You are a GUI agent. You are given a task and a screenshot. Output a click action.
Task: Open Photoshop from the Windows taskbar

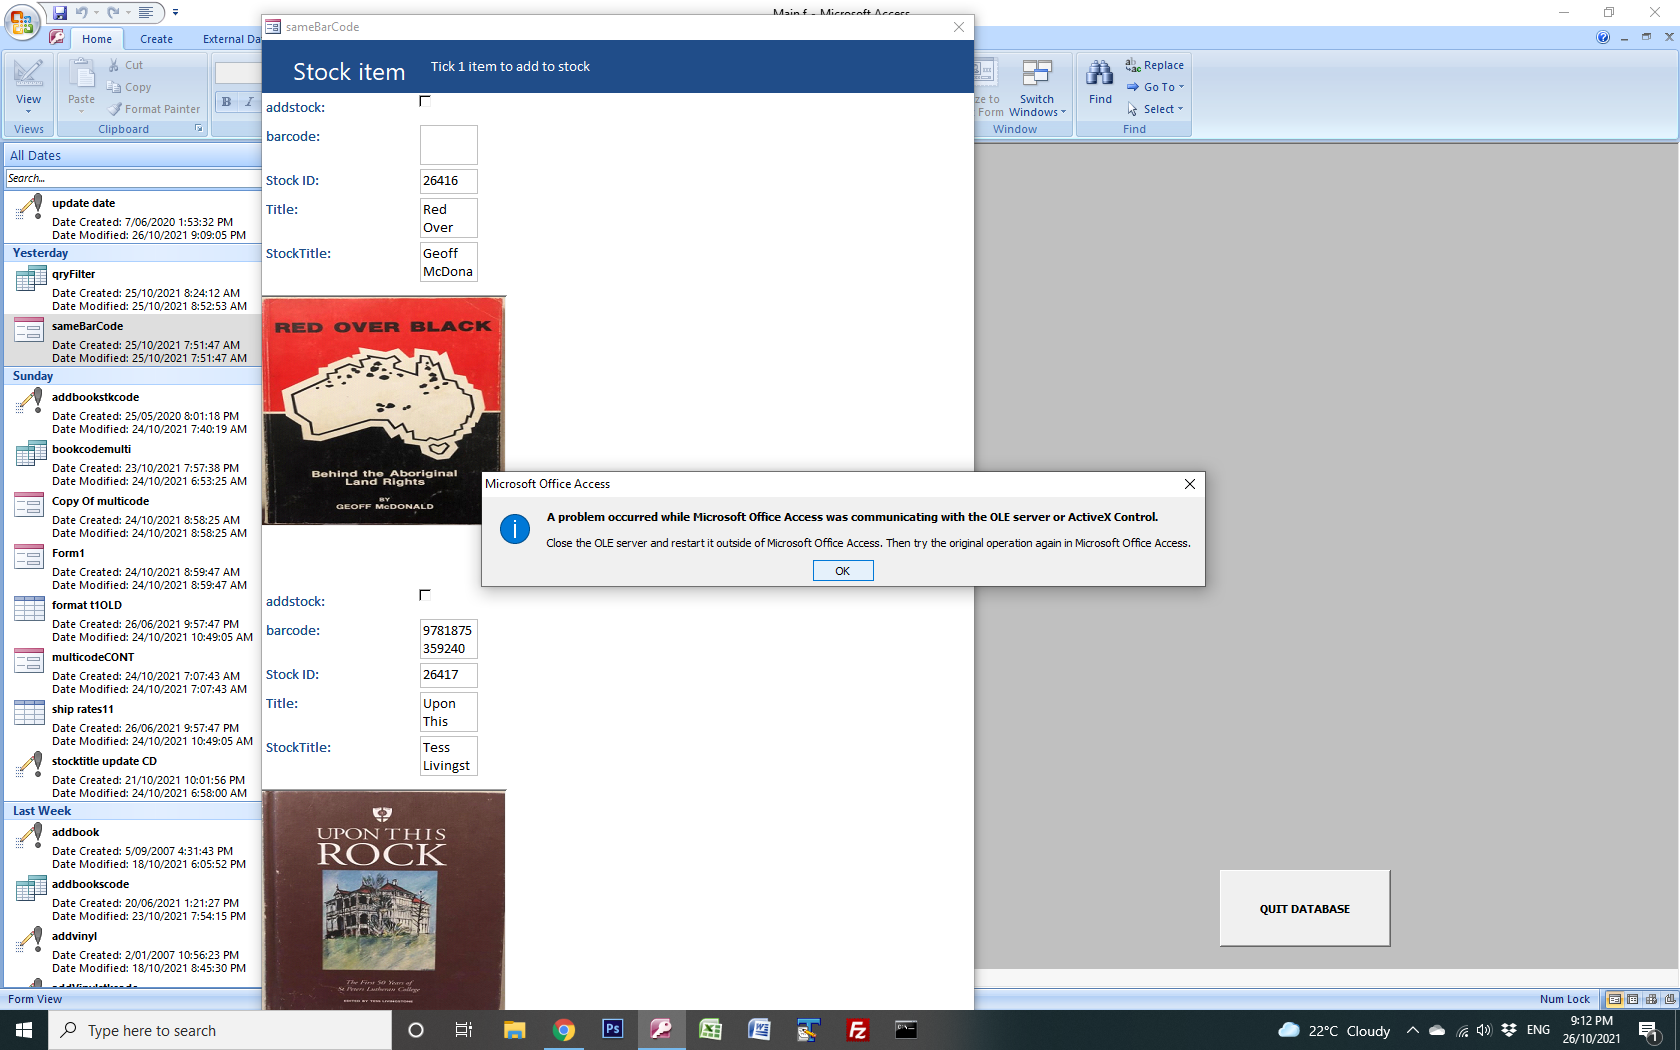click(x=612, y=1029)
